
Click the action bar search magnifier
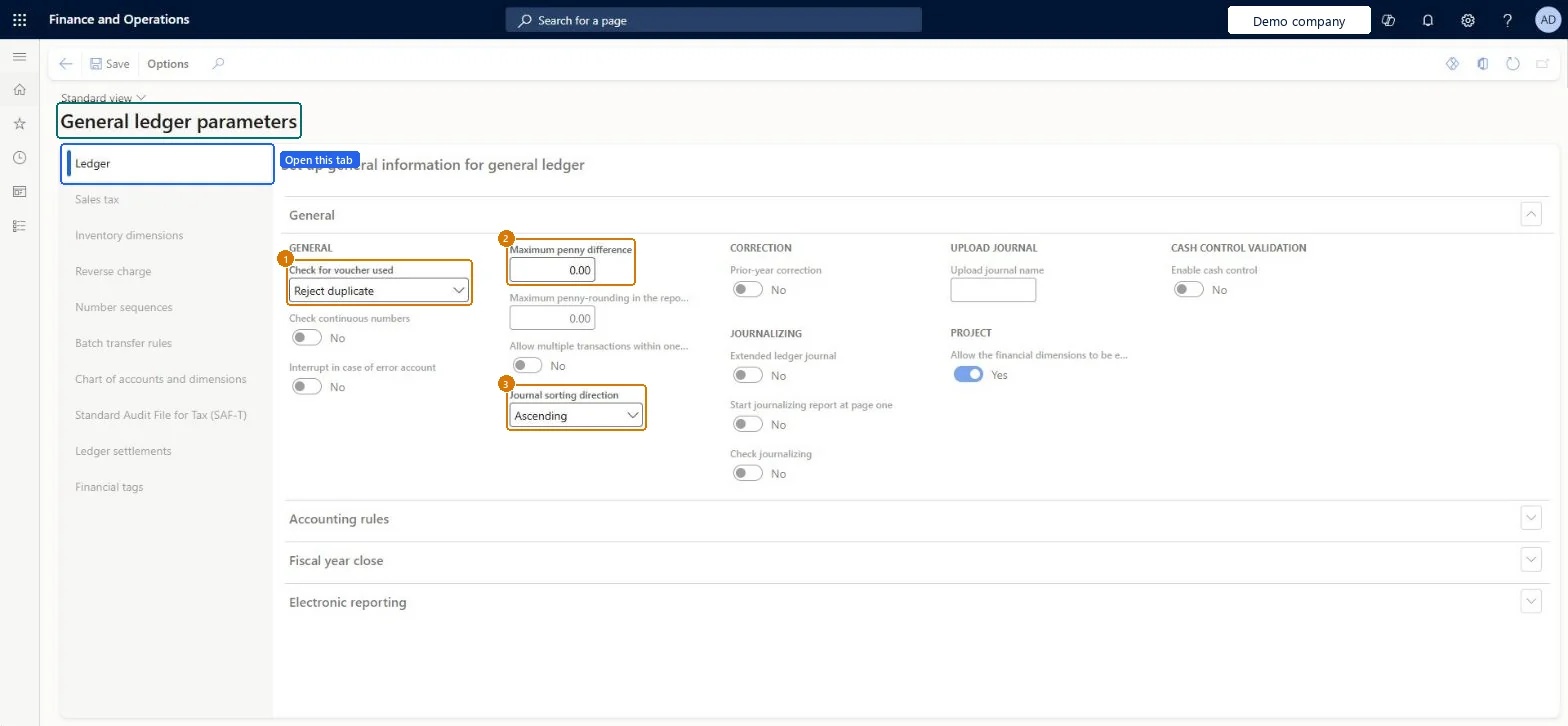218,63
